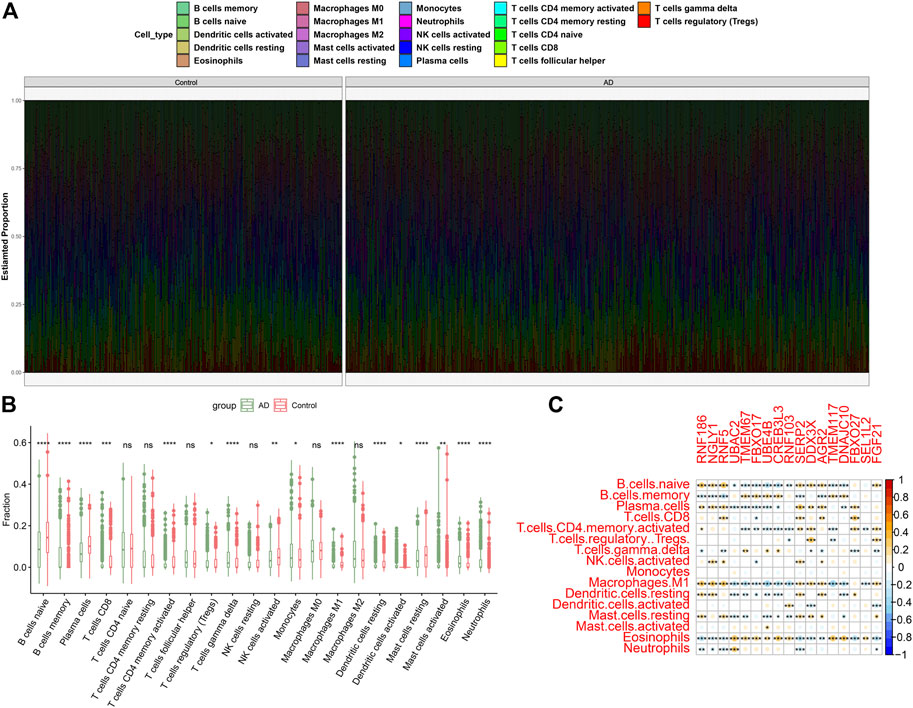Image resolution: width=913 pixels, height=708 pixels.
Task: Click the 'Neutrophils' x-axis label in panel B
Action: [477, 620]
